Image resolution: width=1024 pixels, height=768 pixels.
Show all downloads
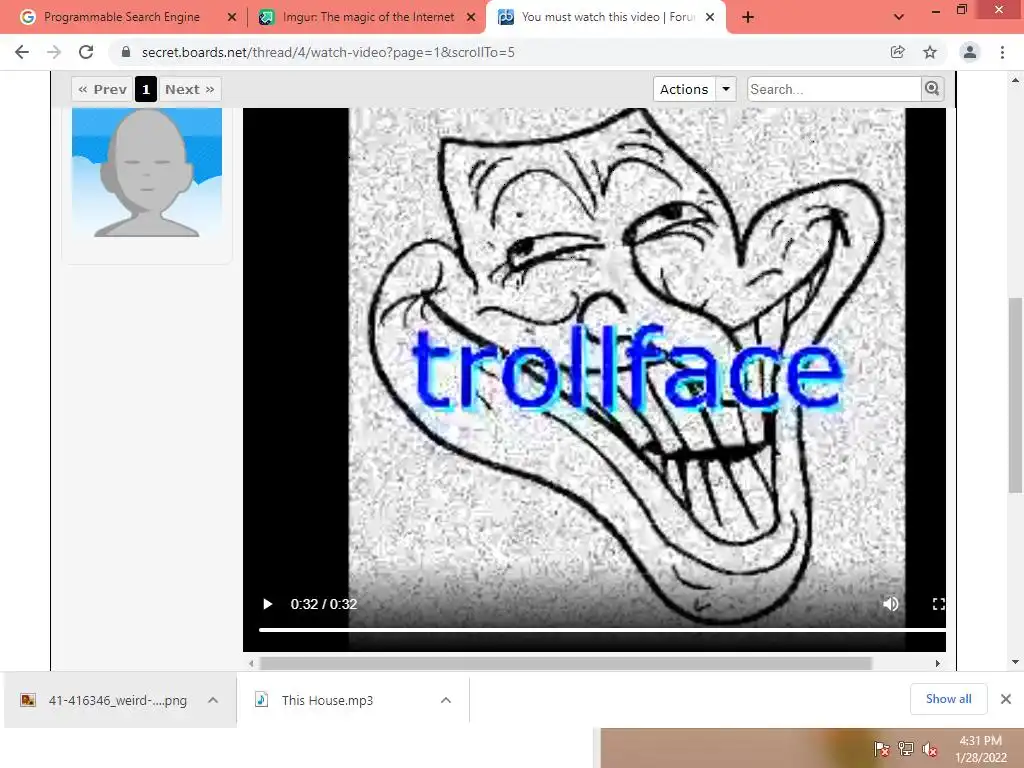[x=948, y=699]
